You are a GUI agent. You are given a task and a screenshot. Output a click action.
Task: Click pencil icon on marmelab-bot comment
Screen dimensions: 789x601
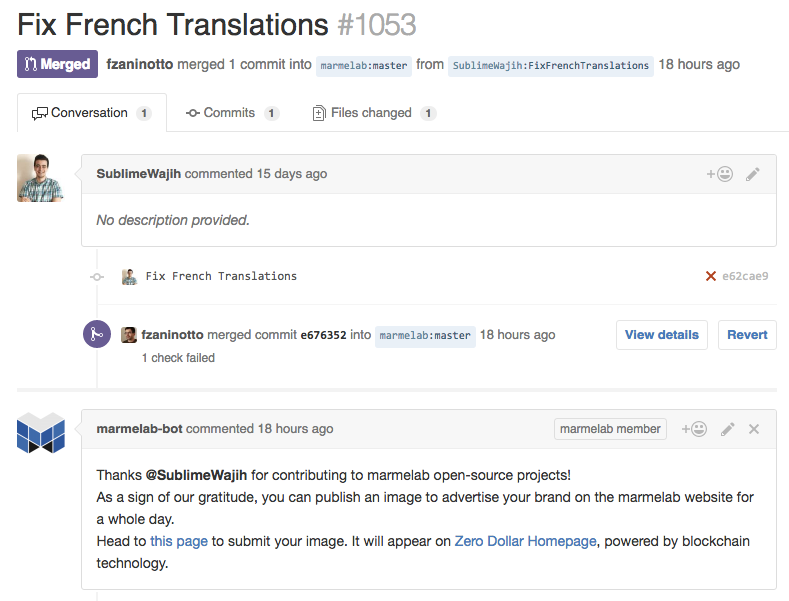[728, 429]
